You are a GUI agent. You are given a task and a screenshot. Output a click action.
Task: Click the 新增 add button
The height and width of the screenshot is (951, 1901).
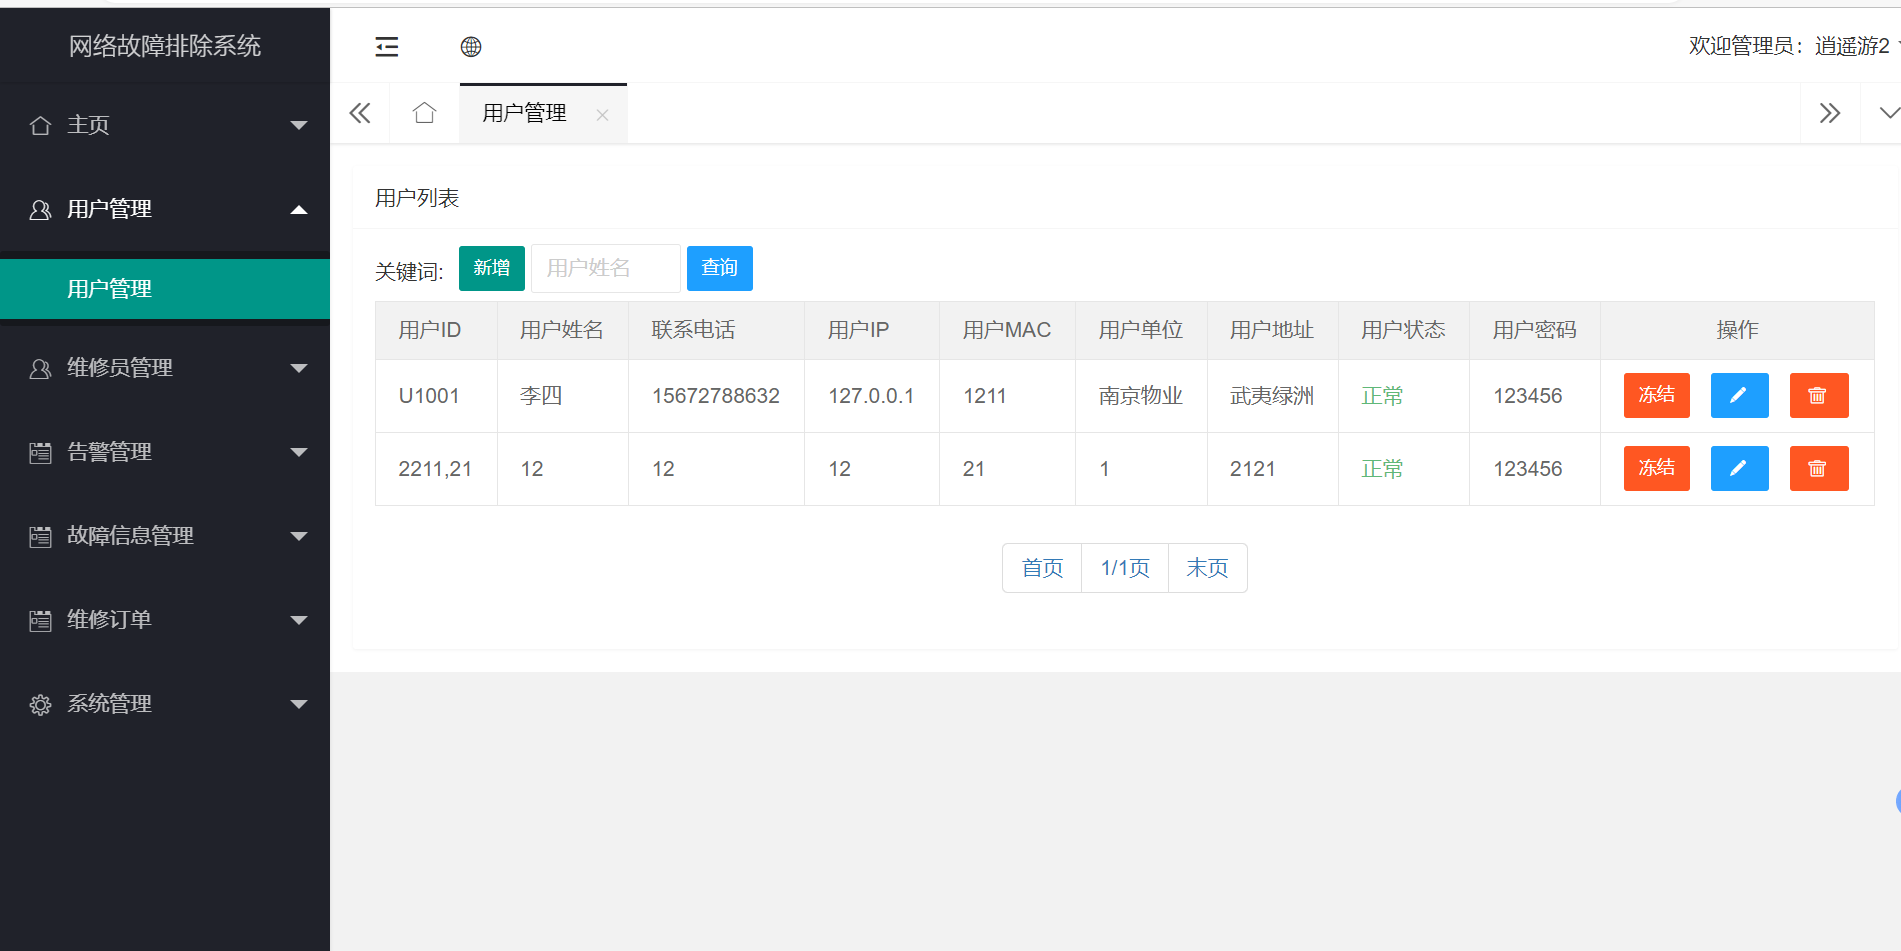[491, 268]
